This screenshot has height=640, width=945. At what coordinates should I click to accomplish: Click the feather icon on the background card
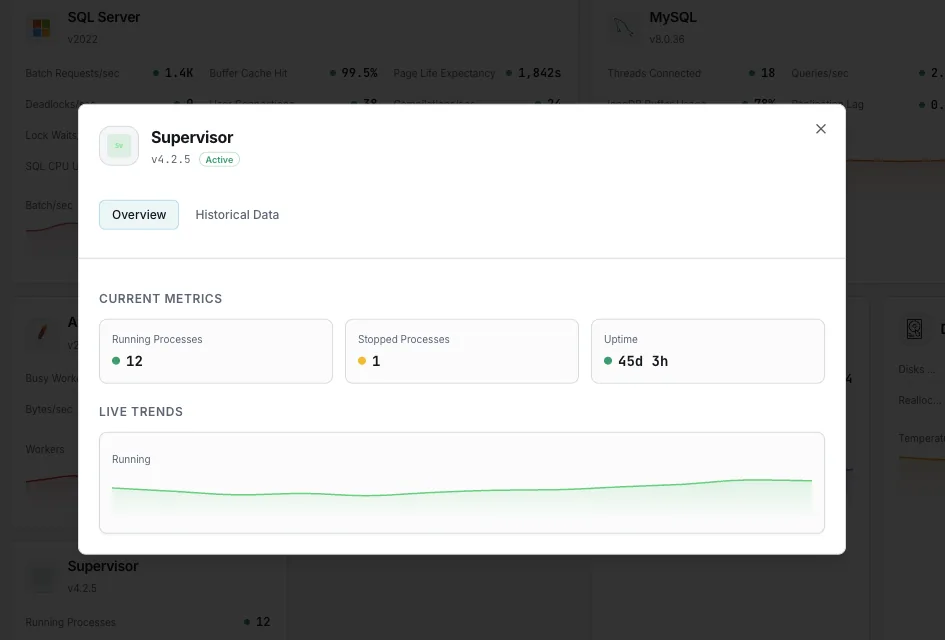[42, 331]
